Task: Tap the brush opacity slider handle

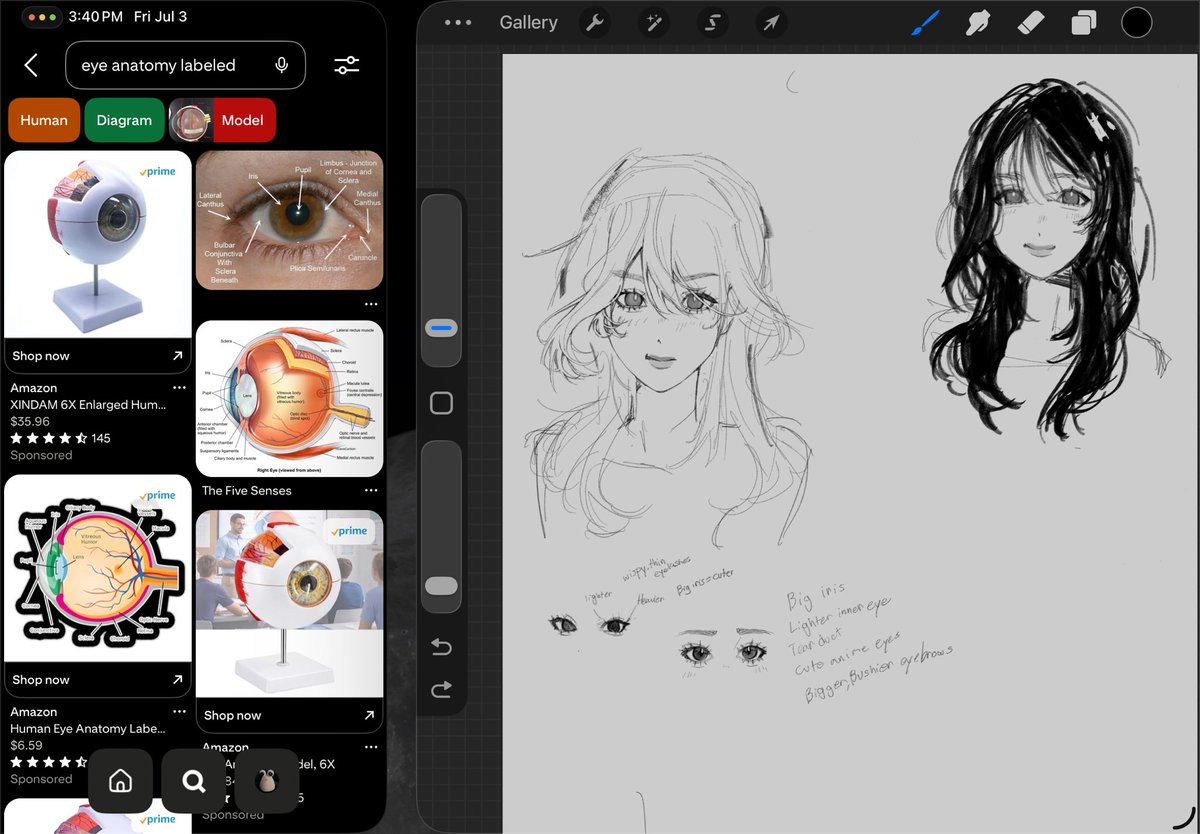Action: pos(441,586)
